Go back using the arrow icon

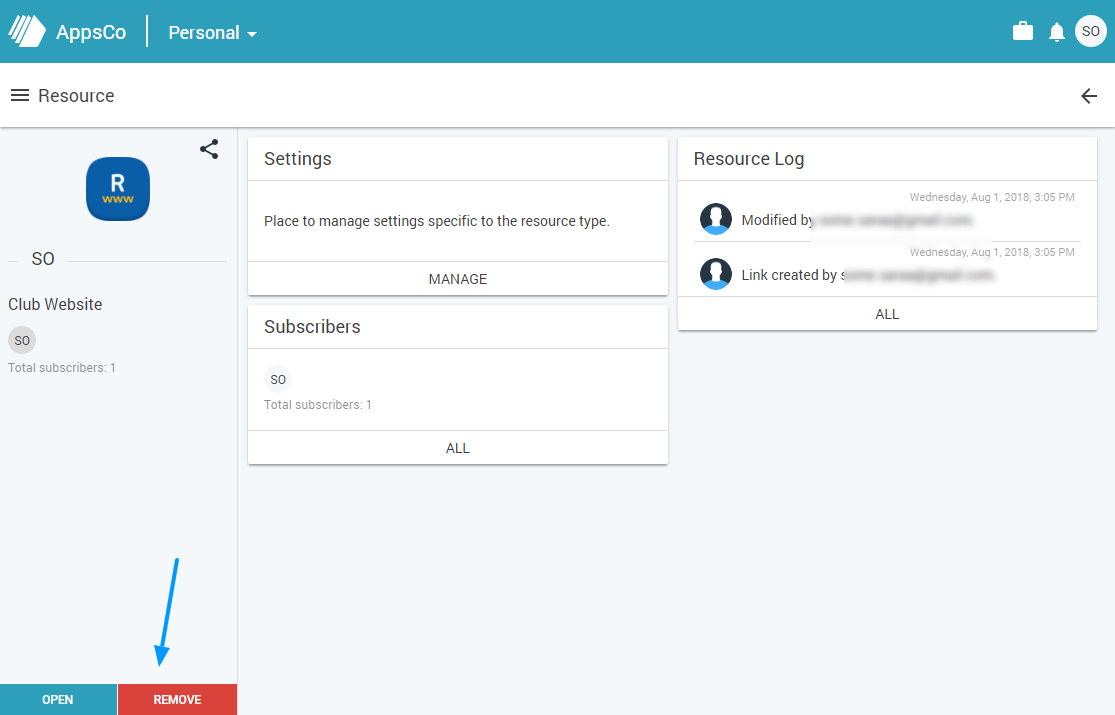pos(1089,95)
